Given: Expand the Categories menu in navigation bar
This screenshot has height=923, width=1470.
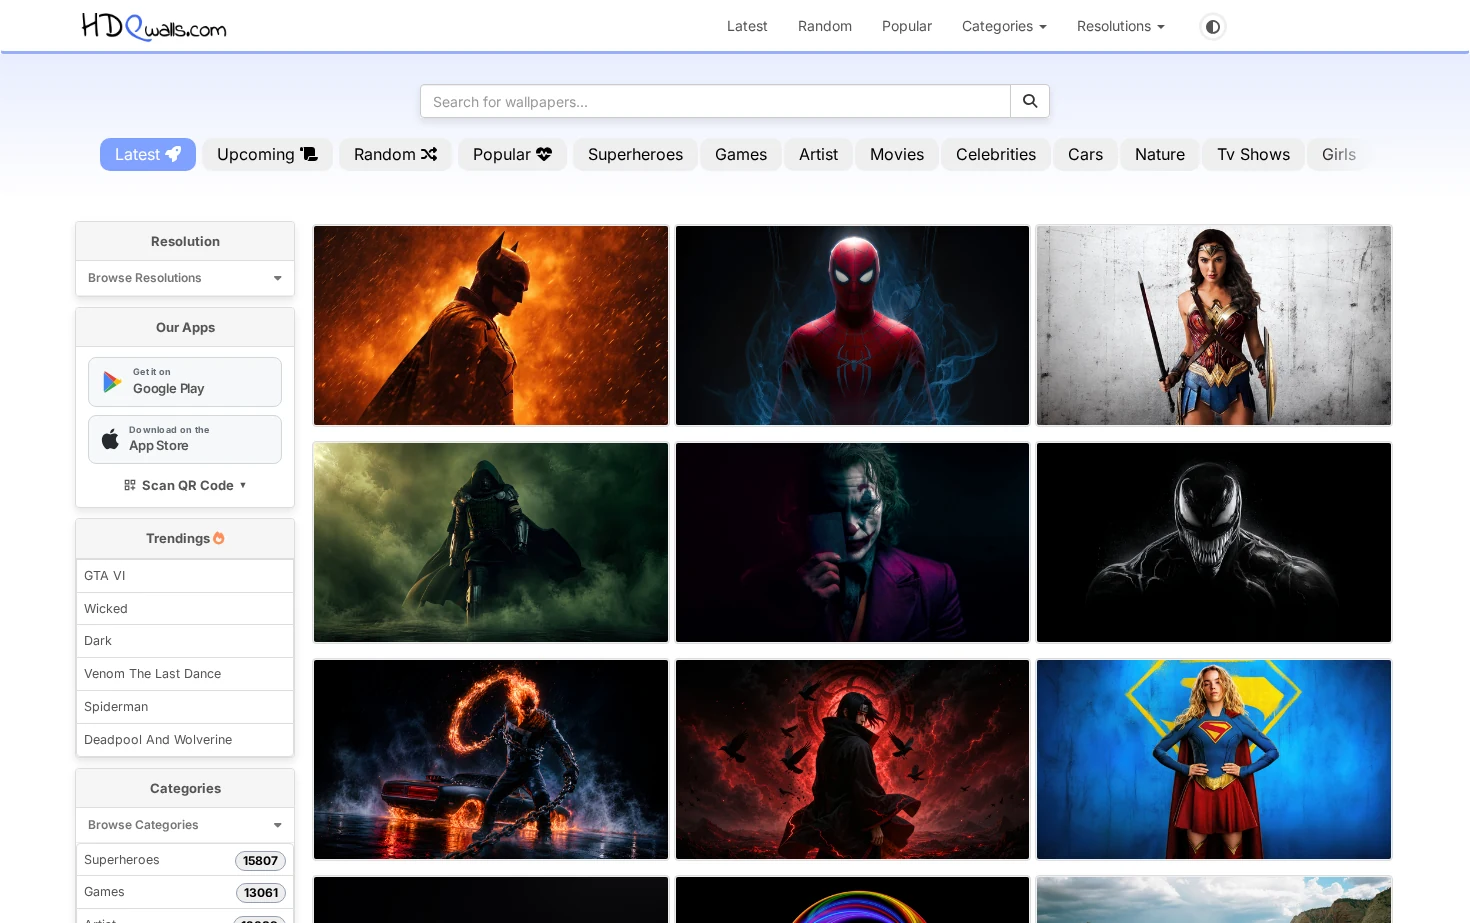Looking at the screenshot, I should pyautogui.click(x=1004, y=26).
